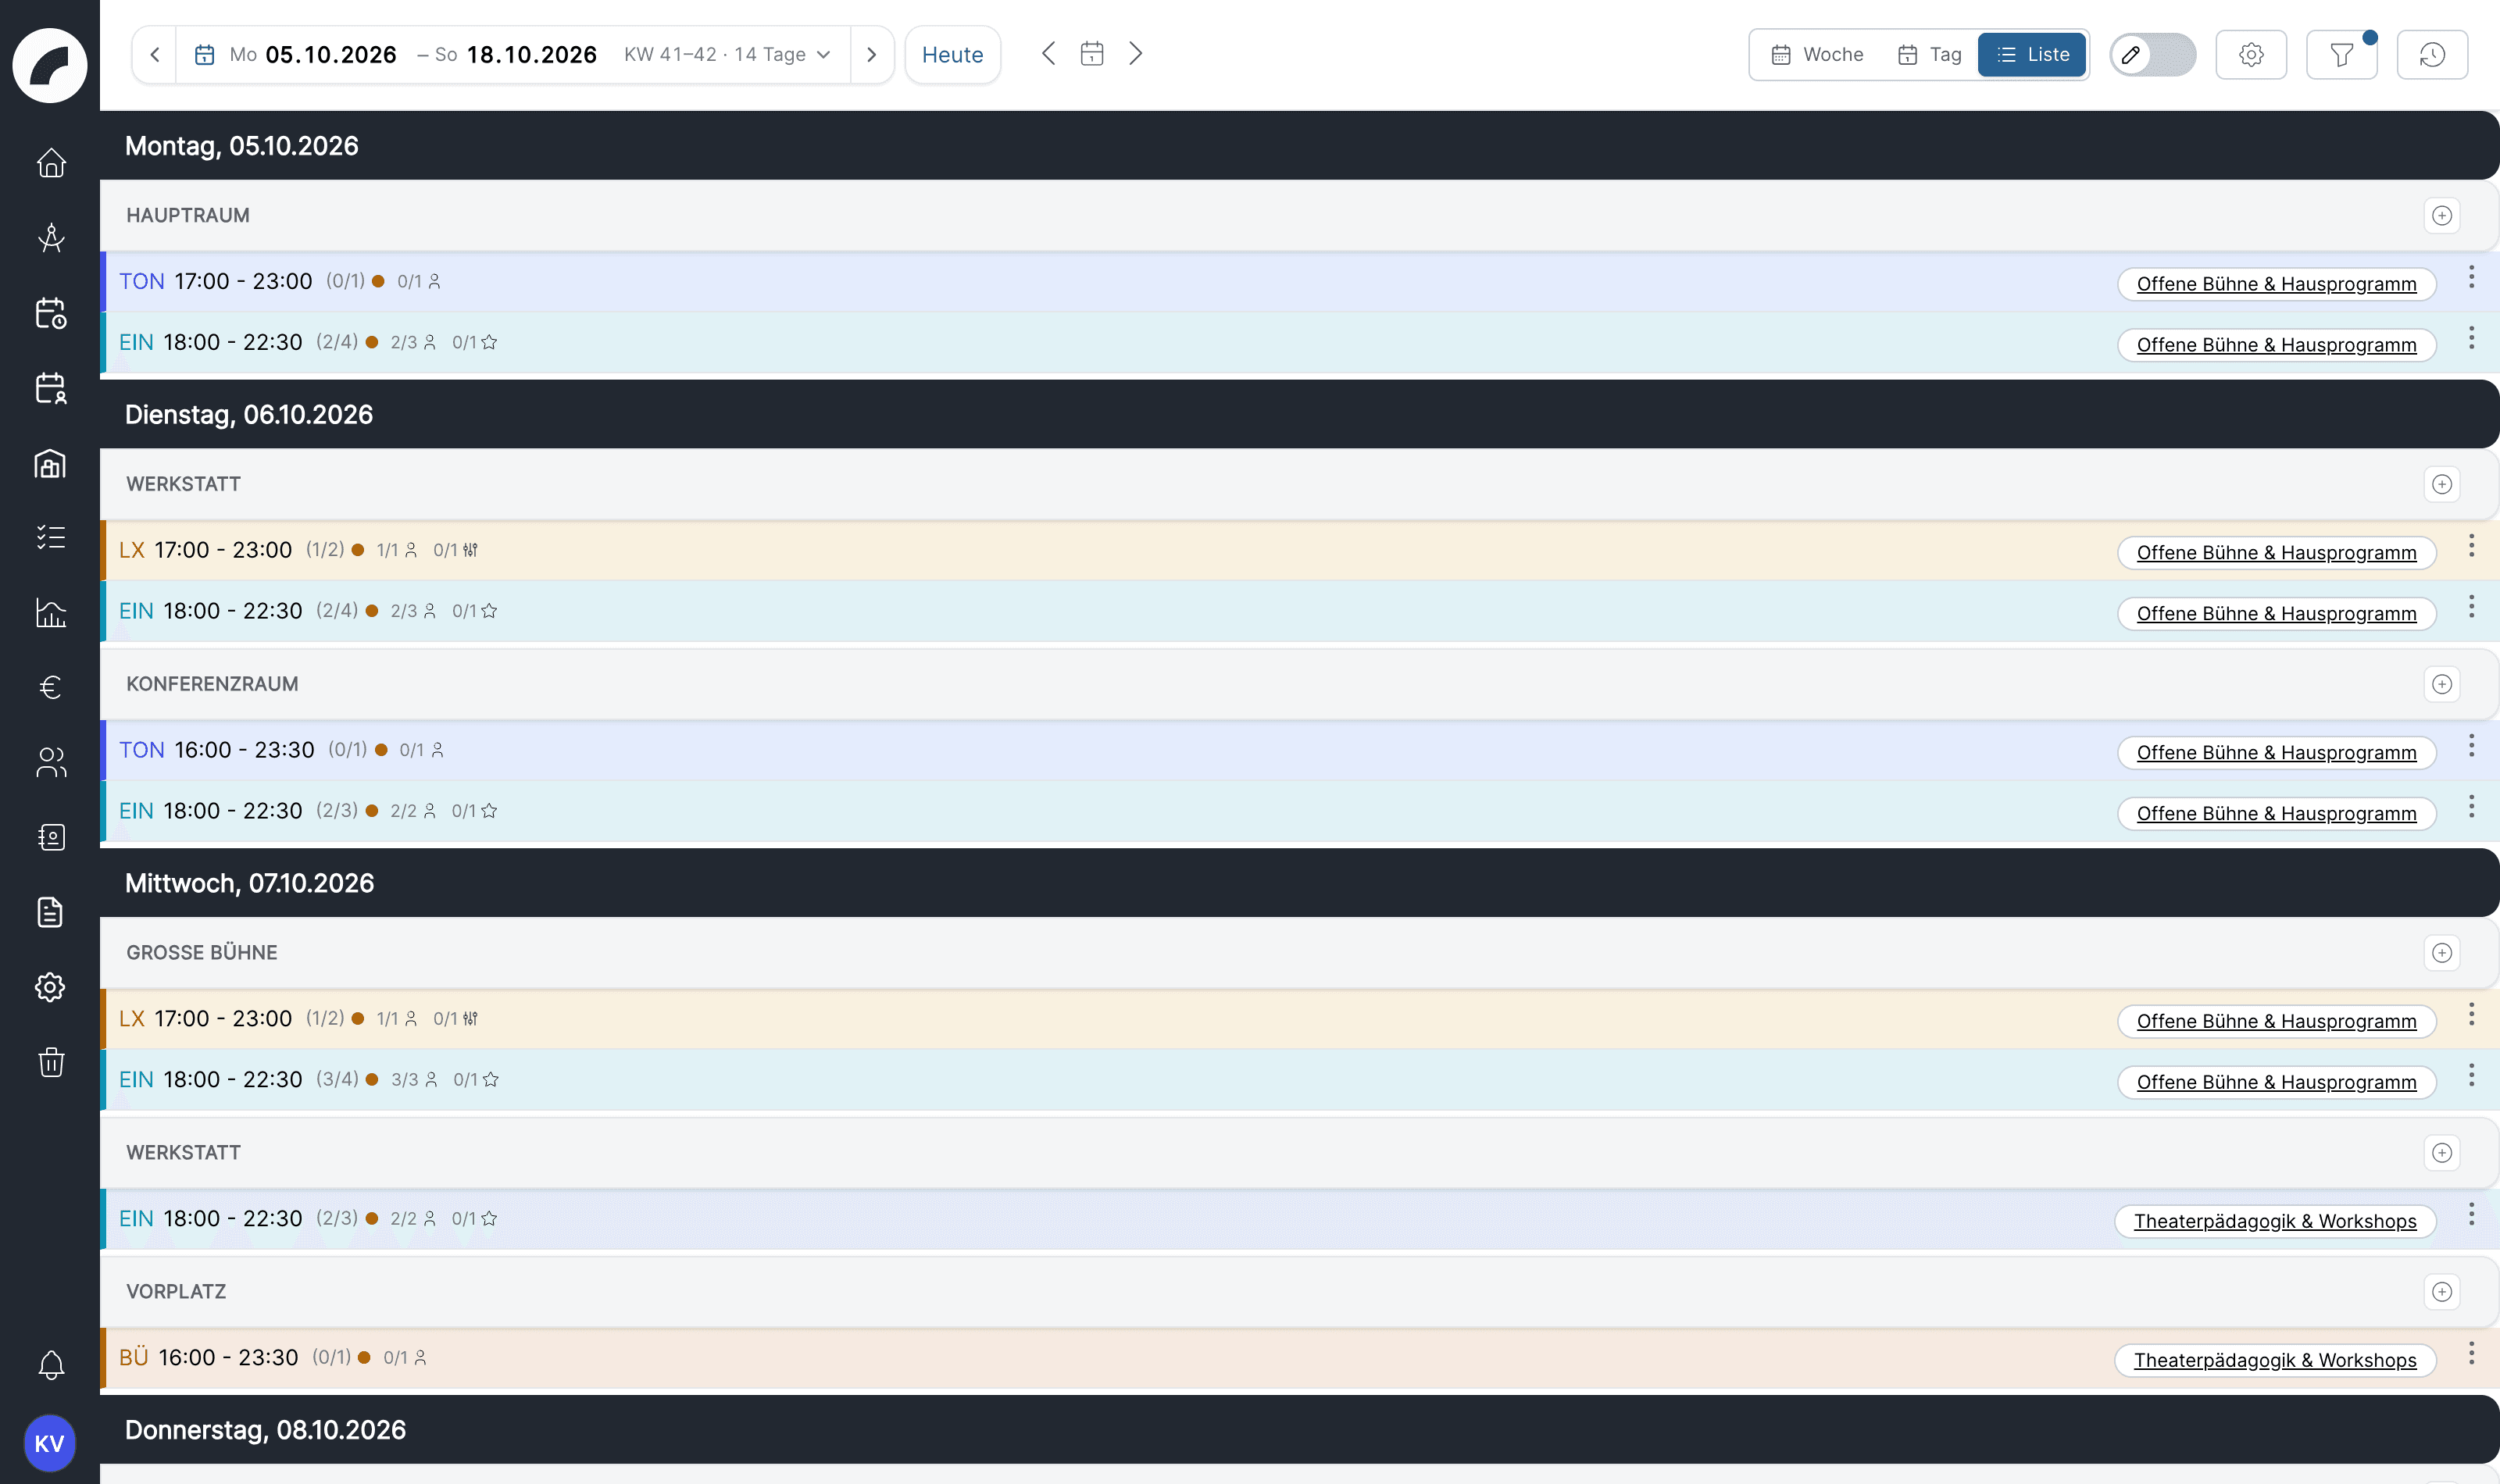Open the building rooms sidebar icon
The width and height of the screenshot is (2500, 1484).
coord(51,463)
